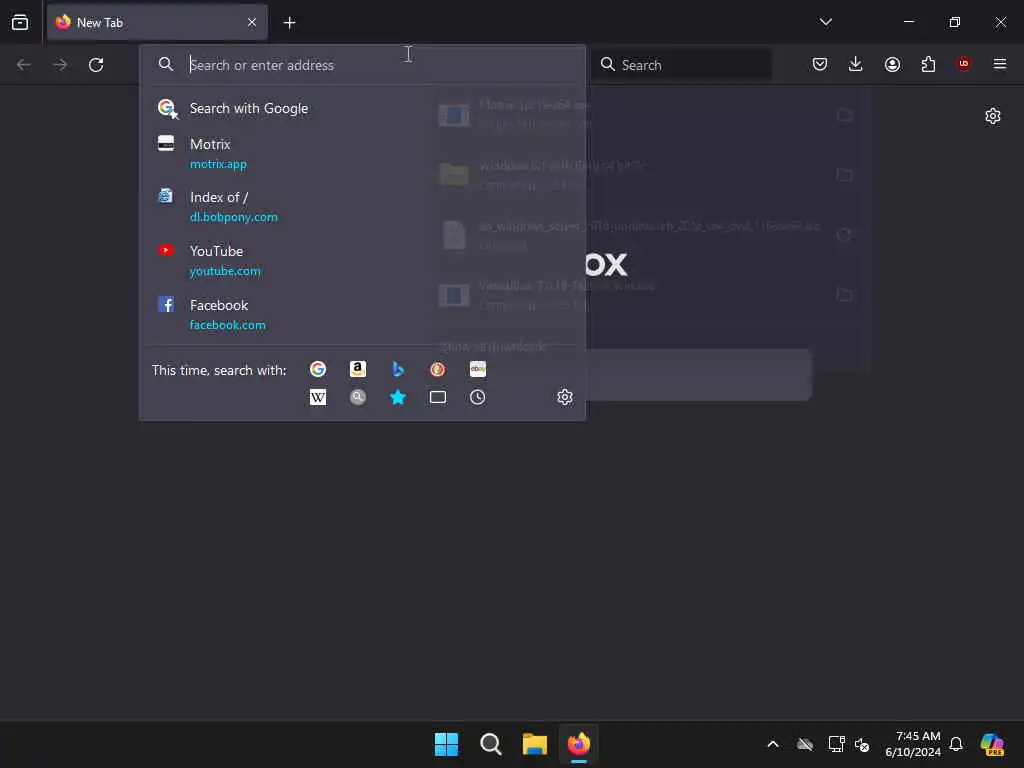The image size is (1024, 768).
Task: Go back one page
Action: [24, 65]
